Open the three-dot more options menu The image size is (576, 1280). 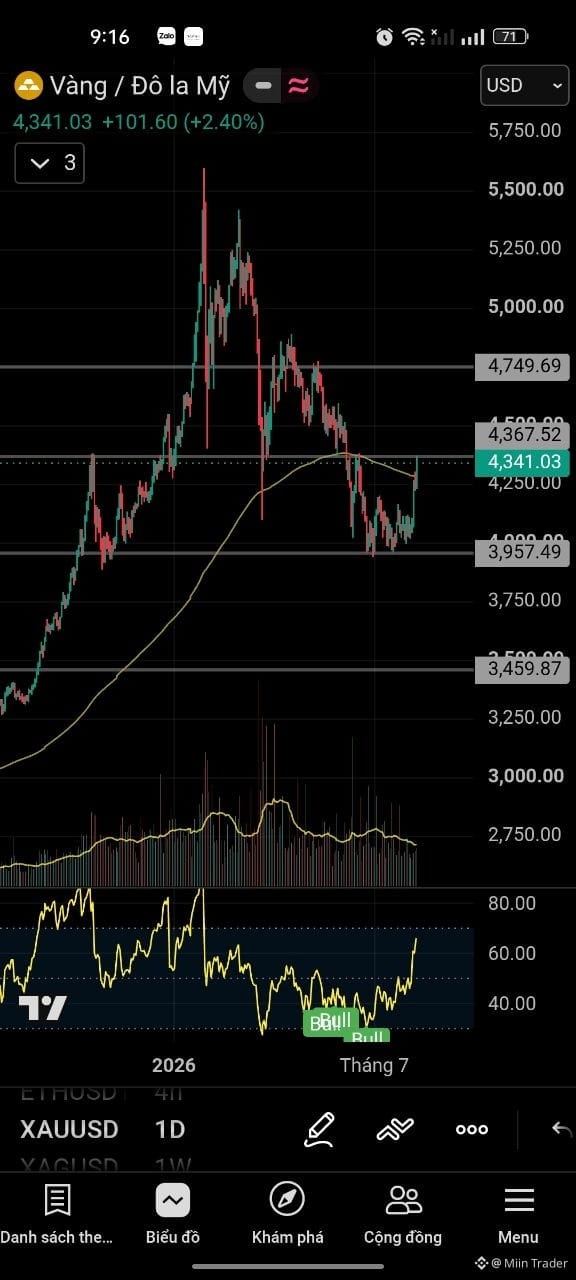tap(472, 1130)
